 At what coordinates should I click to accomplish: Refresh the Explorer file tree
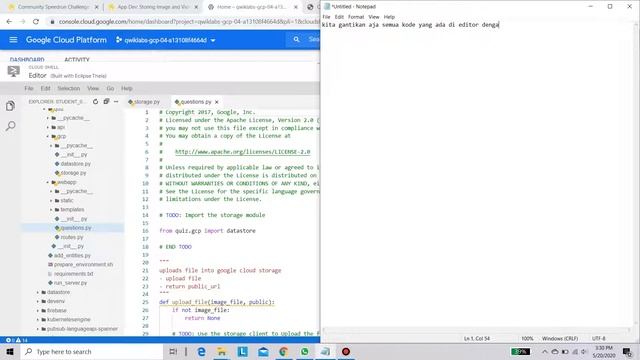coord(96,102)
